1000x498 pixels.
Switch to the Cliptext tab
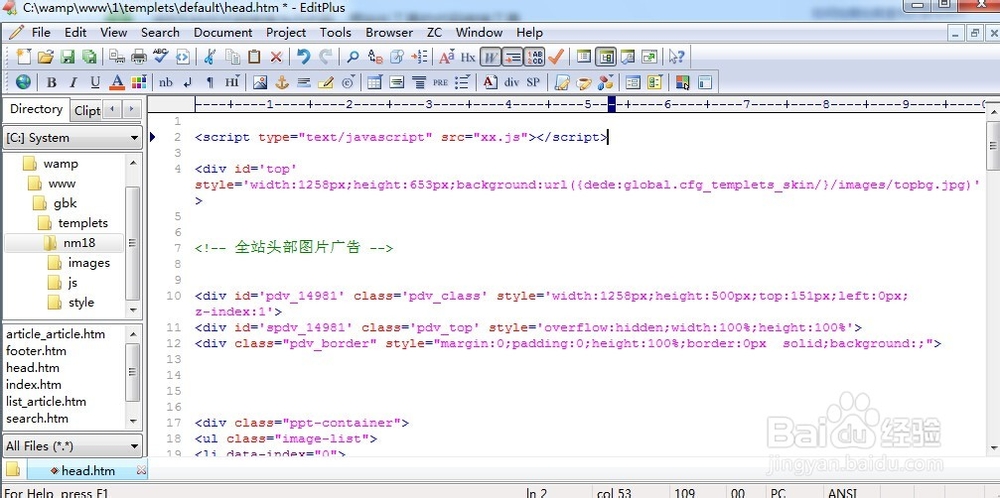87,110
